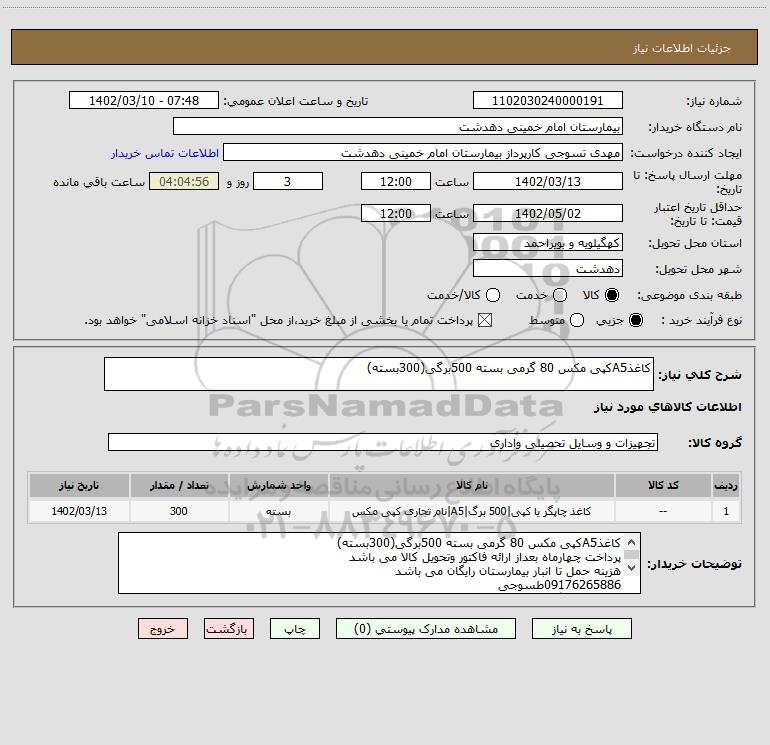Screen dimensions: 770x745
Task: Click the ردیف column header
Action: [726, 485]
